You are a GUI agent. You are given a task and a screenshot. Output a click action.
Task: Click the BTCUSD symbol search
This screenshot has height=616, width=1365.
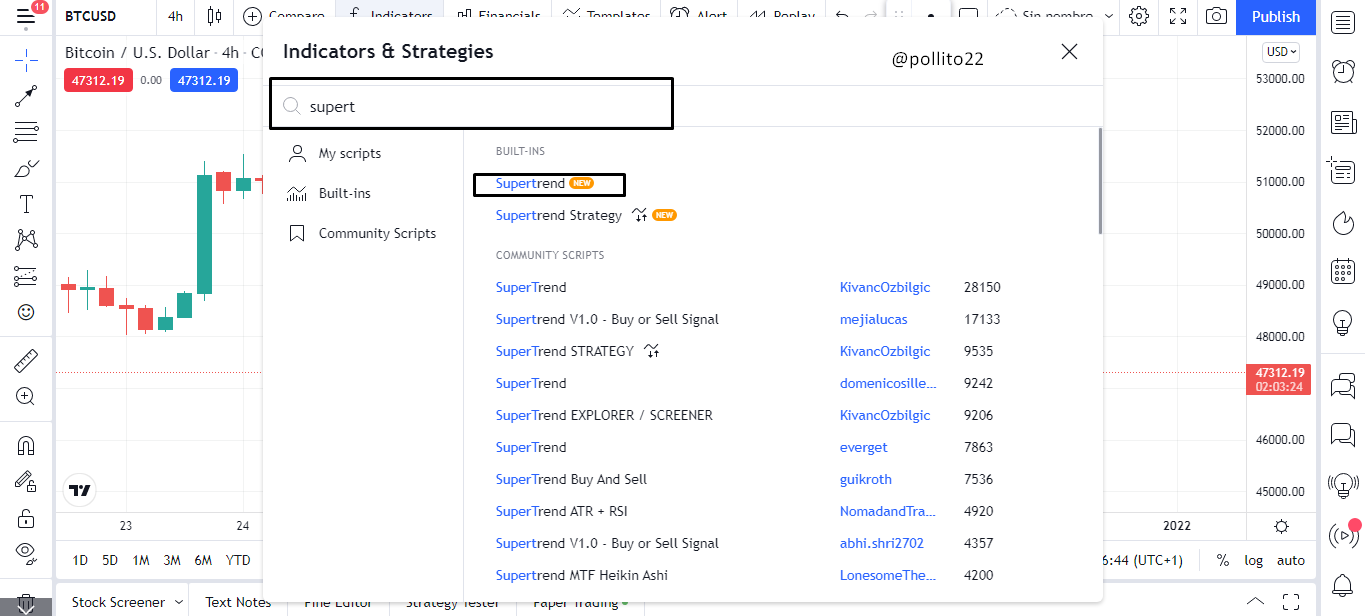[x=90, y=16]
